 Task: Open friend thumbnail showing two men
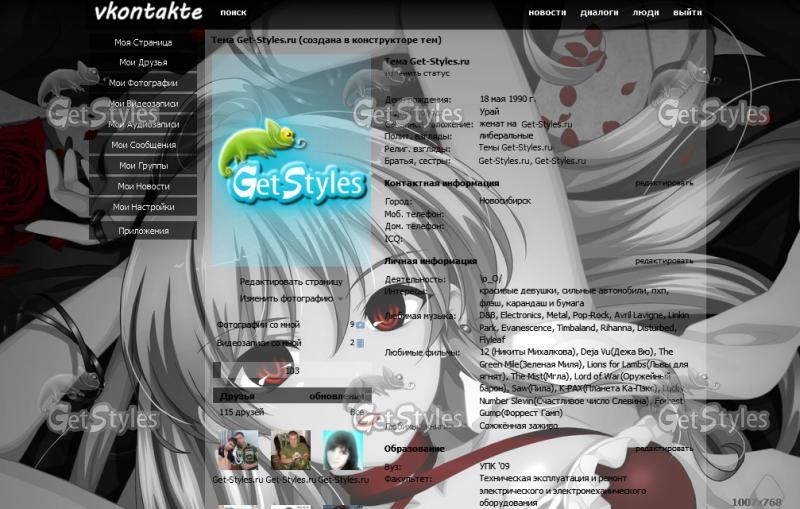pyautogui.click(x=238, y=450)
